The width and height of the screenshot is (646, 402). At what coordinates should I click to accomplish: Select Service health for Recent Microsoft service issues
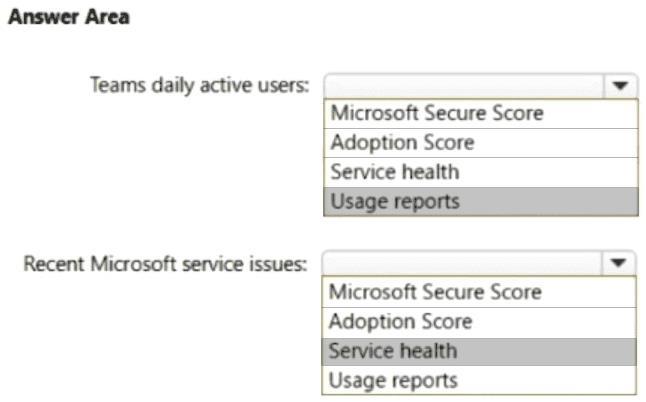[479, 351]
